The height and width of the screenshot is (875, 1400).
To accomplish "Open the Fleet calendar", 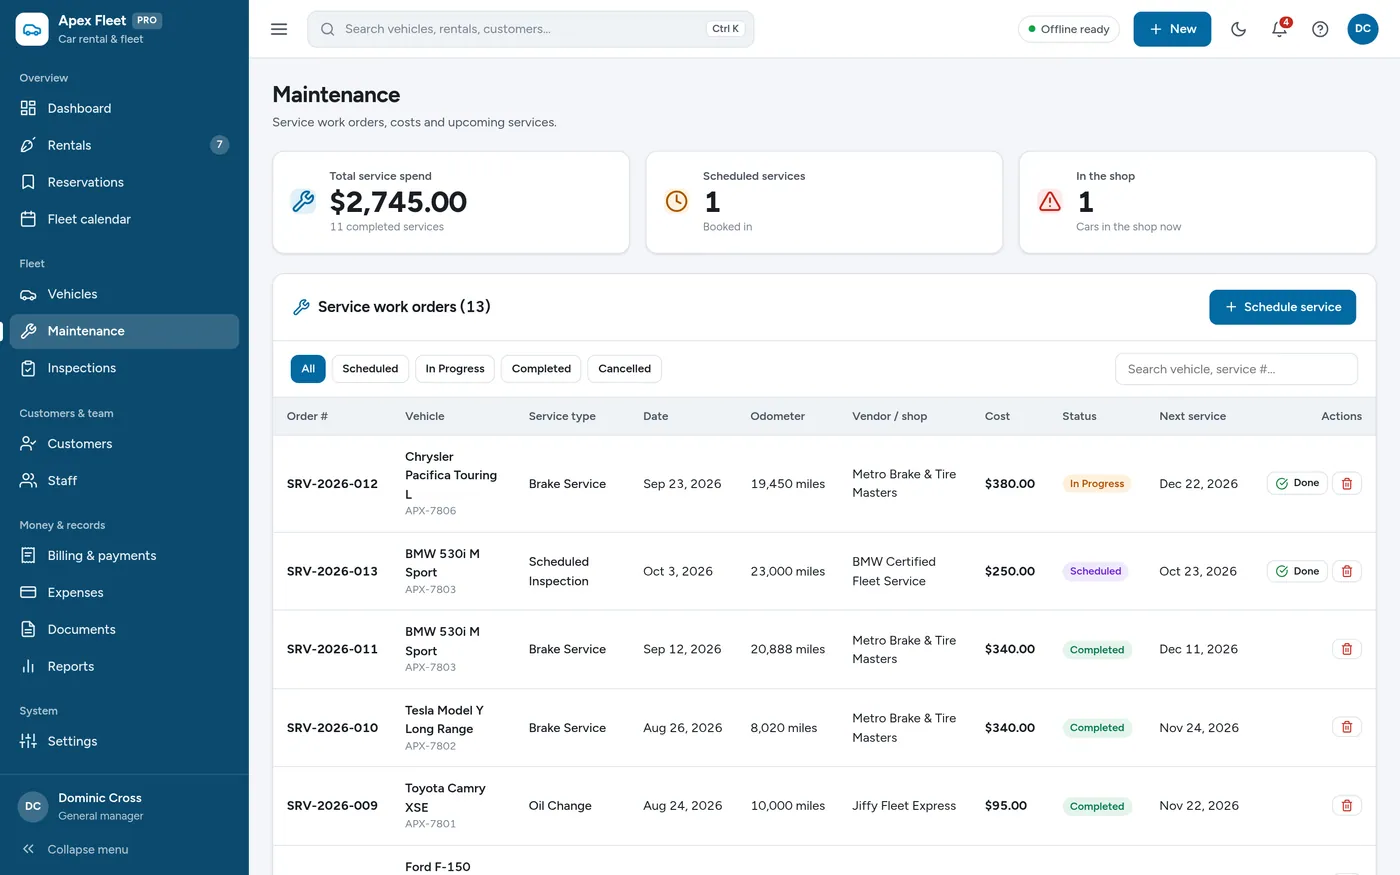I will click(x=124, y=219).
